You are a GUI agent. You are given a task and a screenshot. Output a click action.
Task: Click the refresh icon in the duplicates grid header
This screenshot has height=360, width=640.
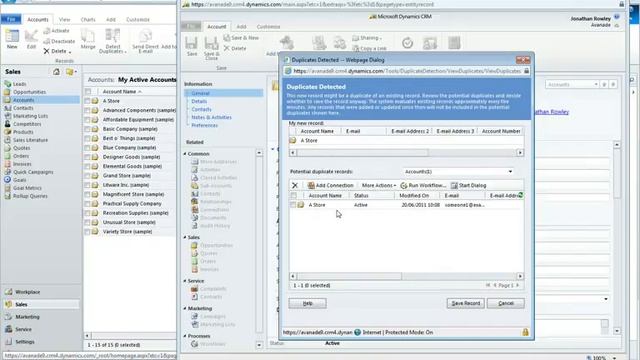520,196
